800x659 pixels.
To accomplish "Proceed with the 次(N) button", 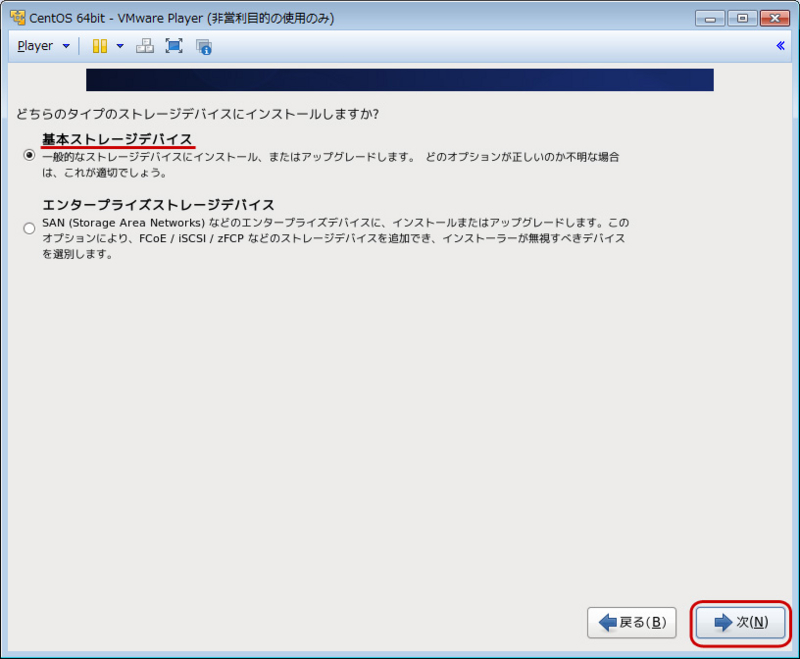I will (740, 622).
